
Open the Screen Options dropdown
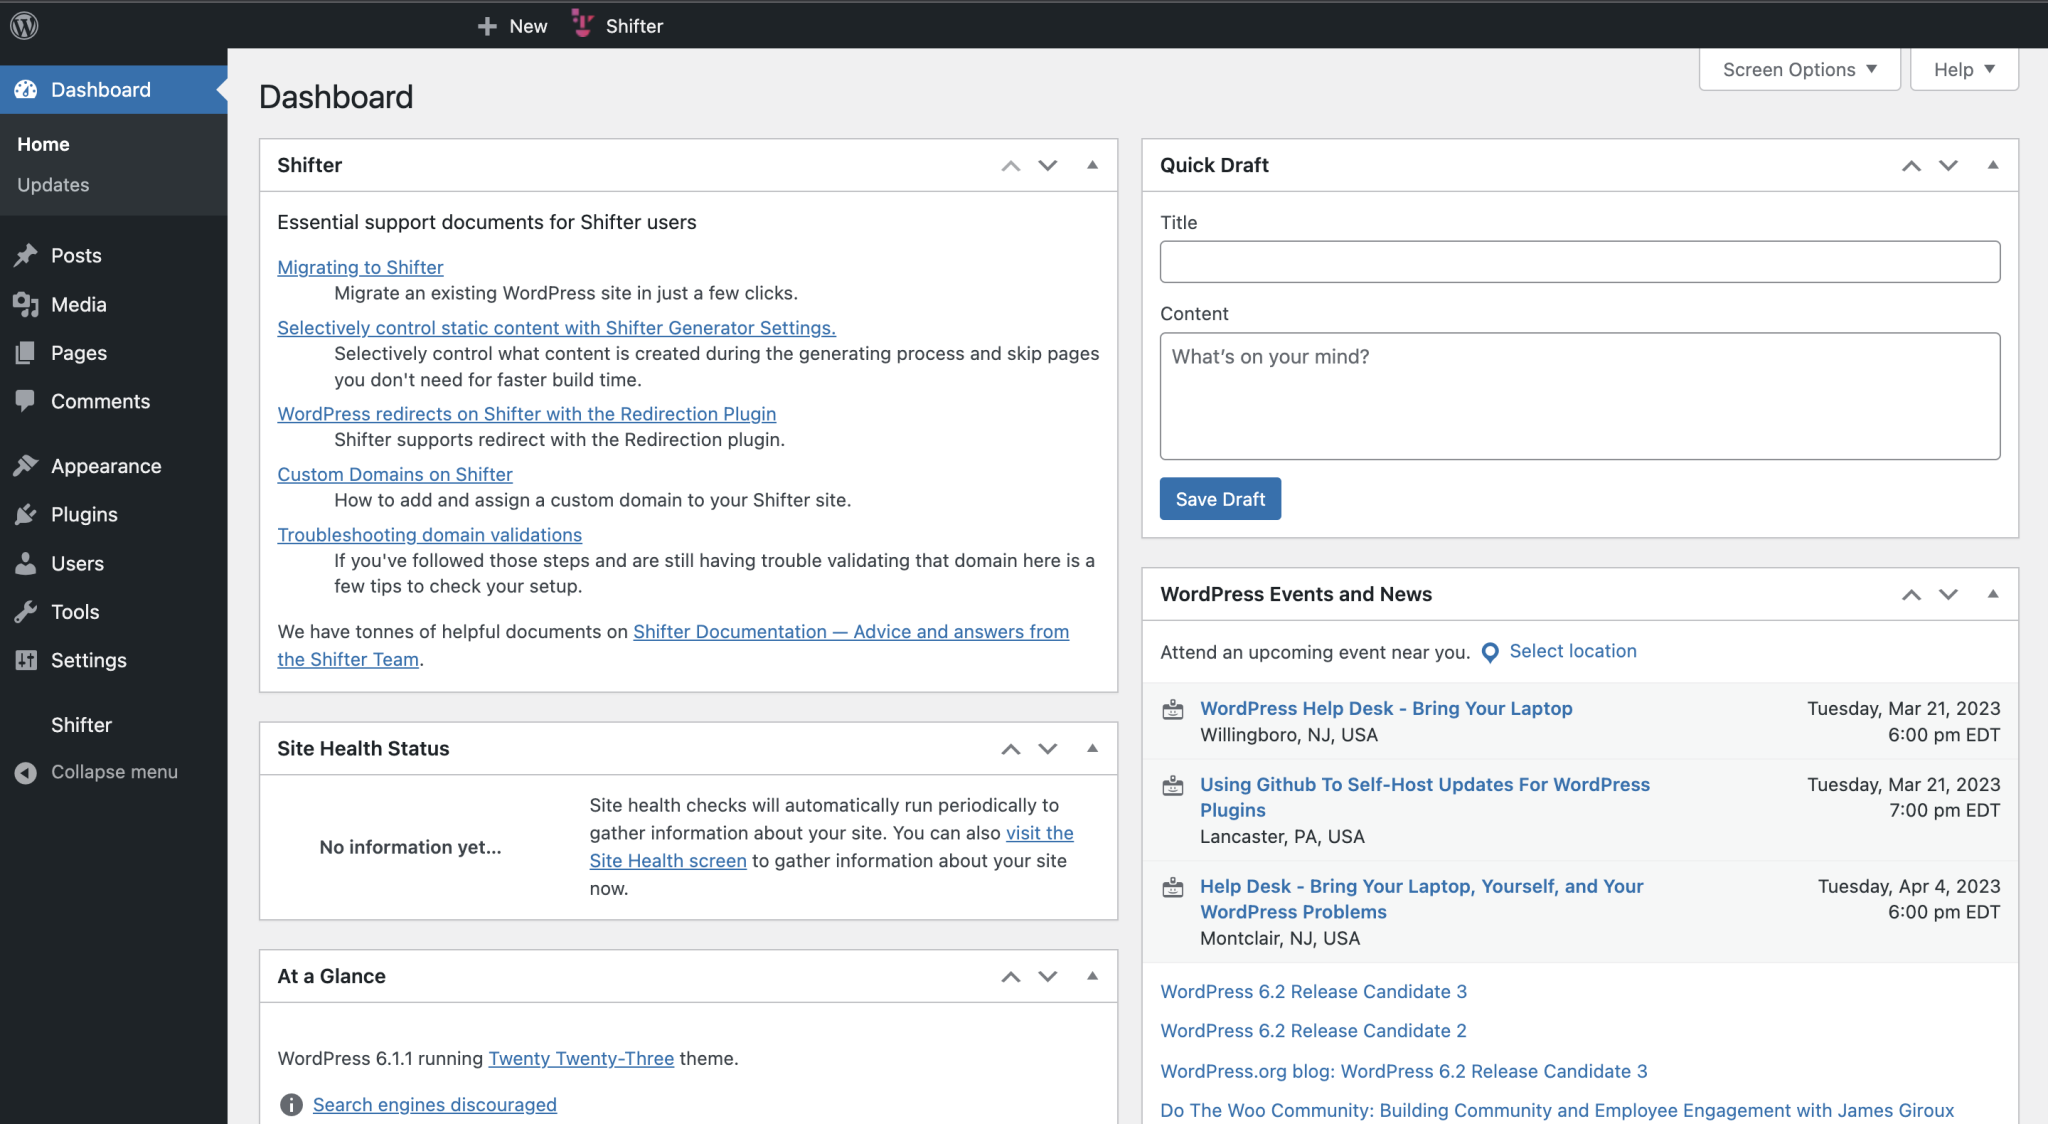1799,69
